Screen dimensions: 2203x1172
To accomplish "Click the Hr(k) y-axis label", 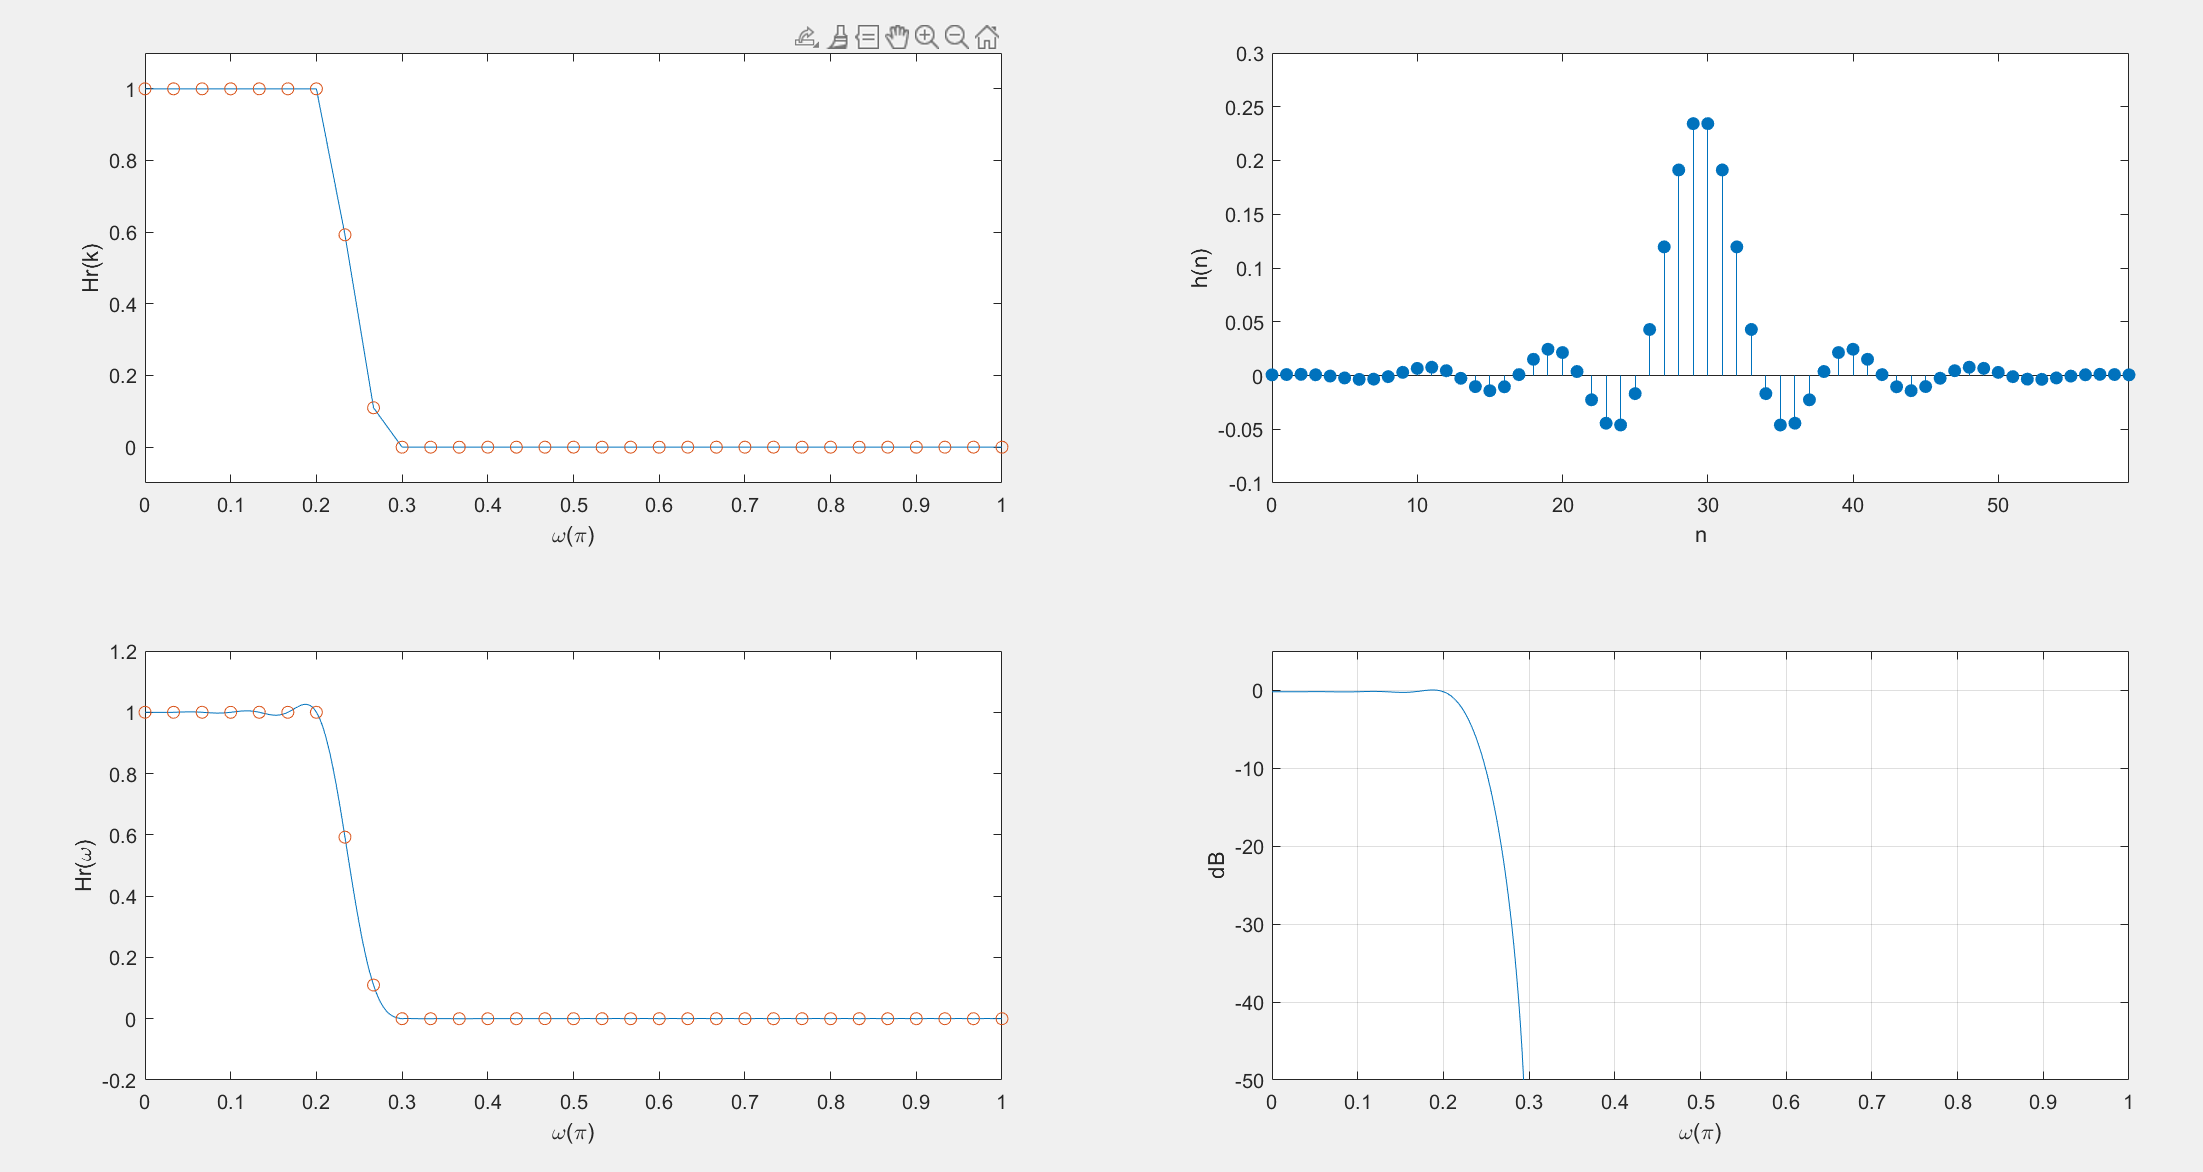I will [x=91, y=268].
